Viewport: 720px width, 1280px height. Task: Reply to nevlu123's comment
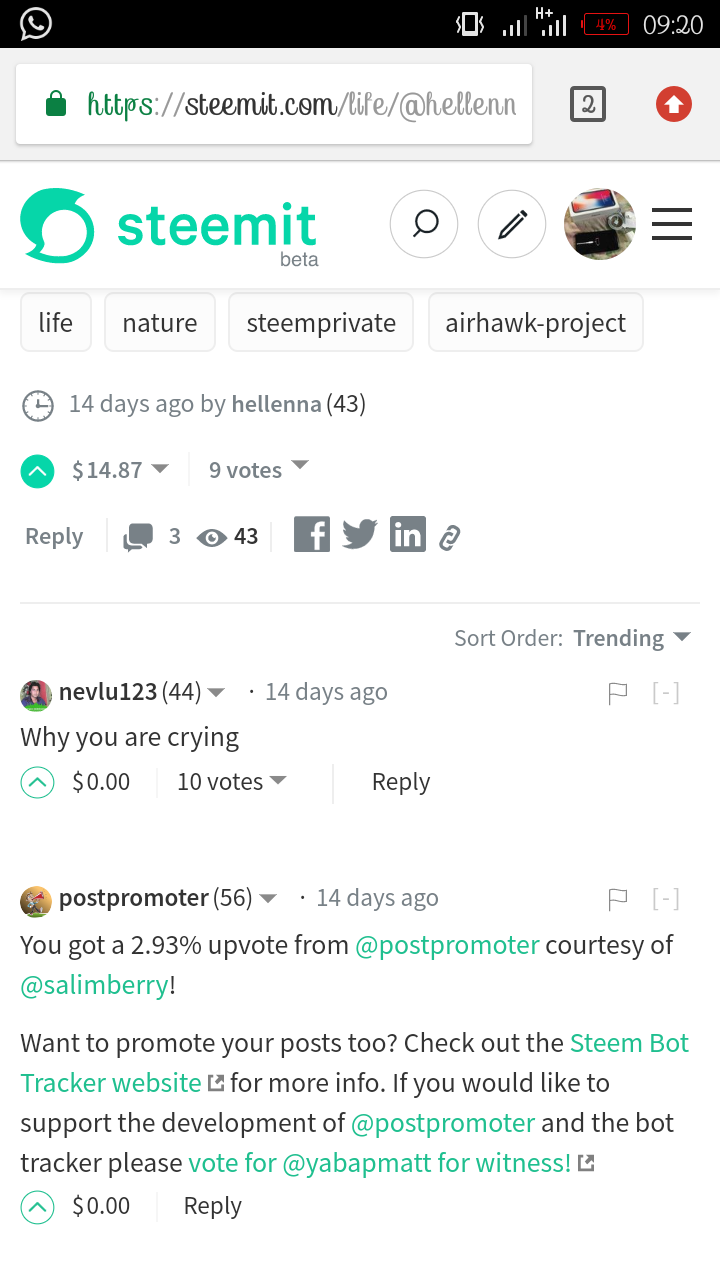click(x=400, y=781)
